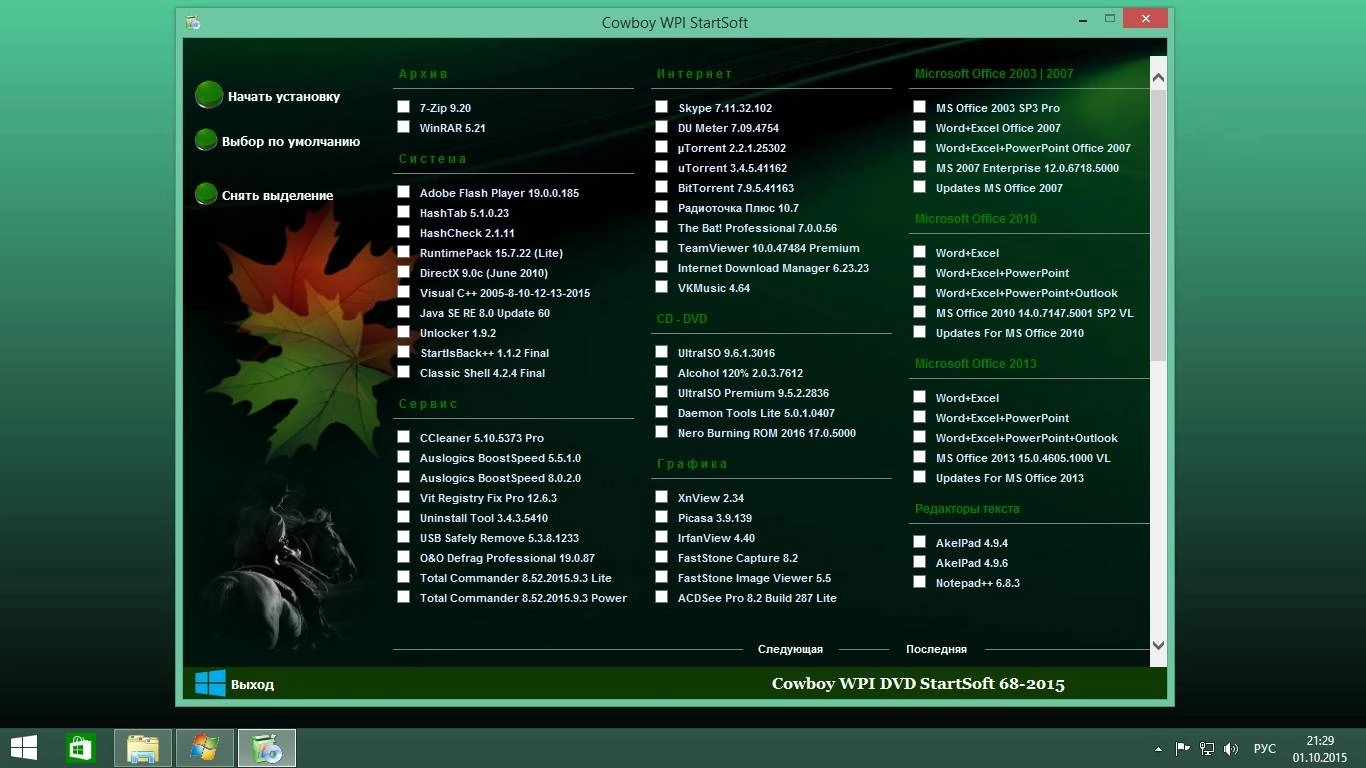This screenshot has height=768, width=1366.
Task: Open the network tray icon
Action: click(1207, 748)
